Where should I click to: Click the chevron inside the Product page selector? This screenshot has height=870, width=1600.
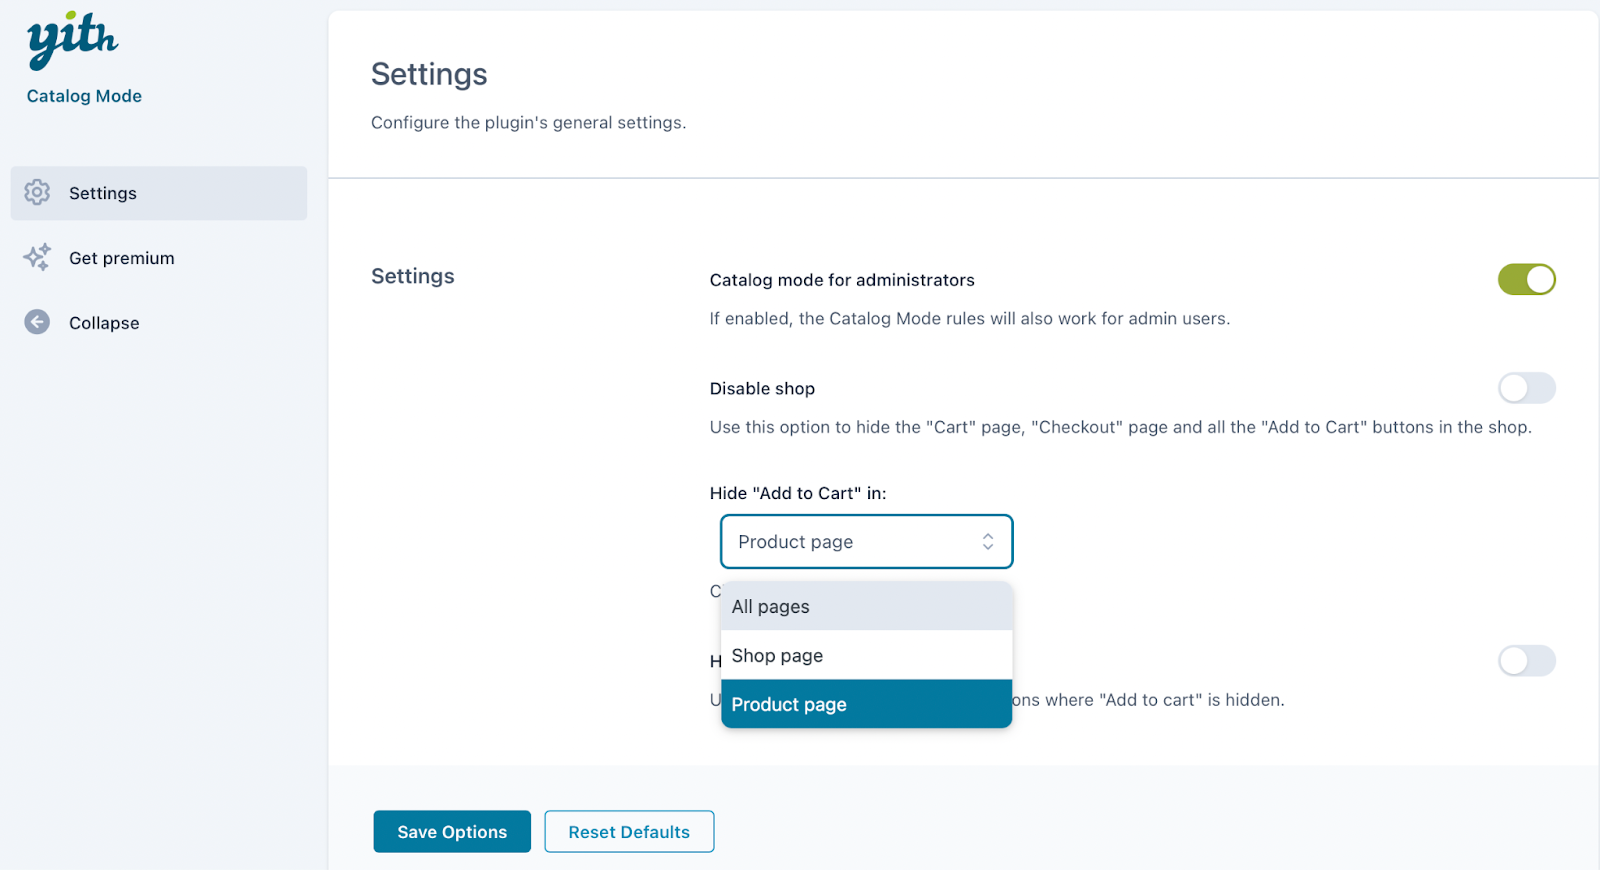click(x=988, y=541)
